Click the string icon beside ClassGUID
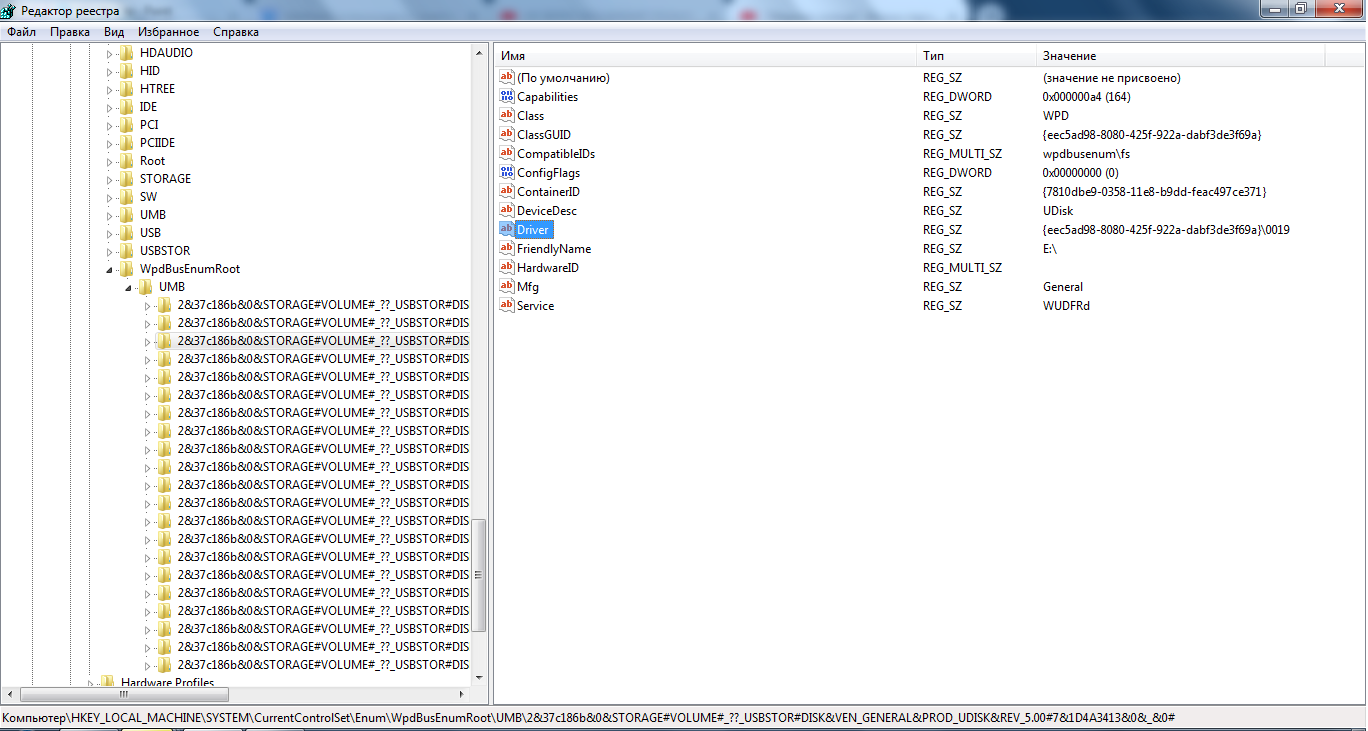This screenshot has width=1368, height=731. coord(506,135)
